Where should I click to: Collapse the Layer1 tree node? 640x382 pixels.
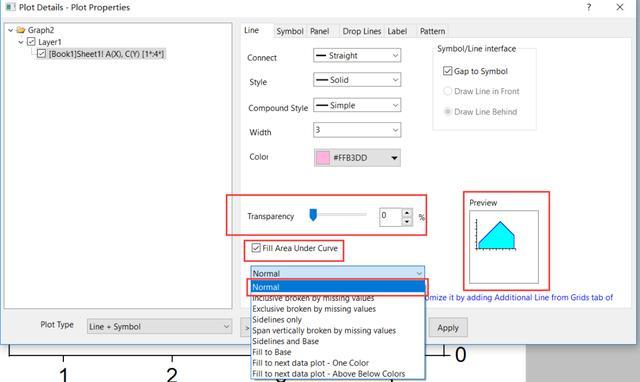(21, 42)
